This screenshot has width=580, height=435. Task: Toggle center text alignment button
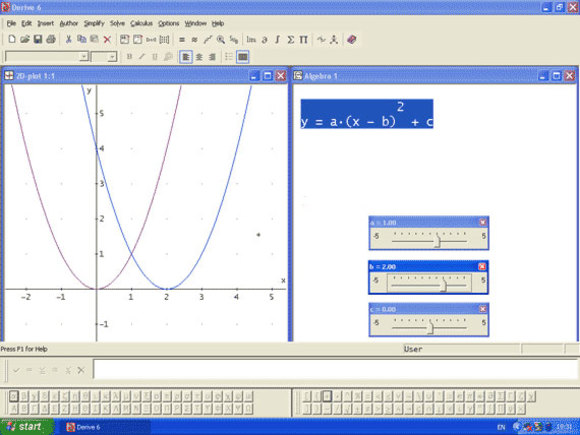pos(199,57)
